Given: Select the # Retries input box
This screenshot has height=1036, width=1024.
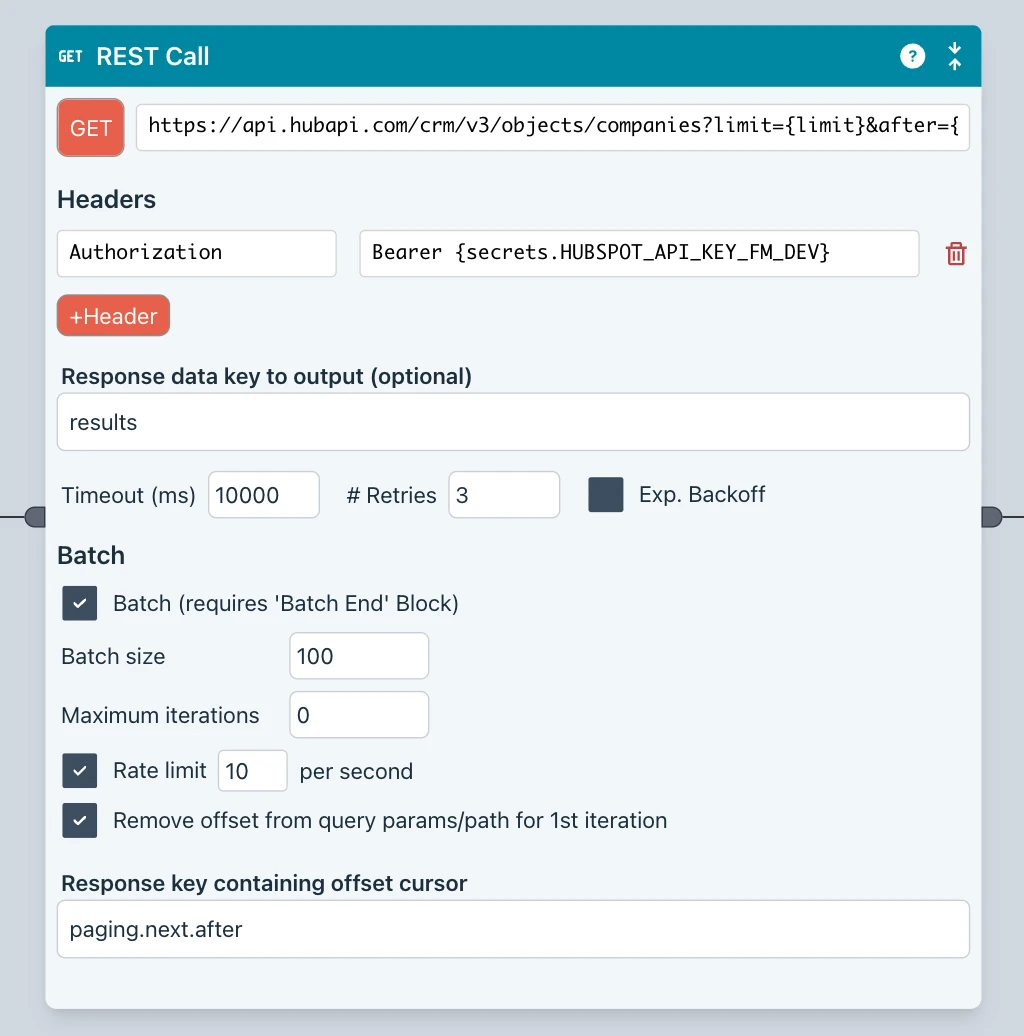Looking at the screenshot, I should coord(503,495).
